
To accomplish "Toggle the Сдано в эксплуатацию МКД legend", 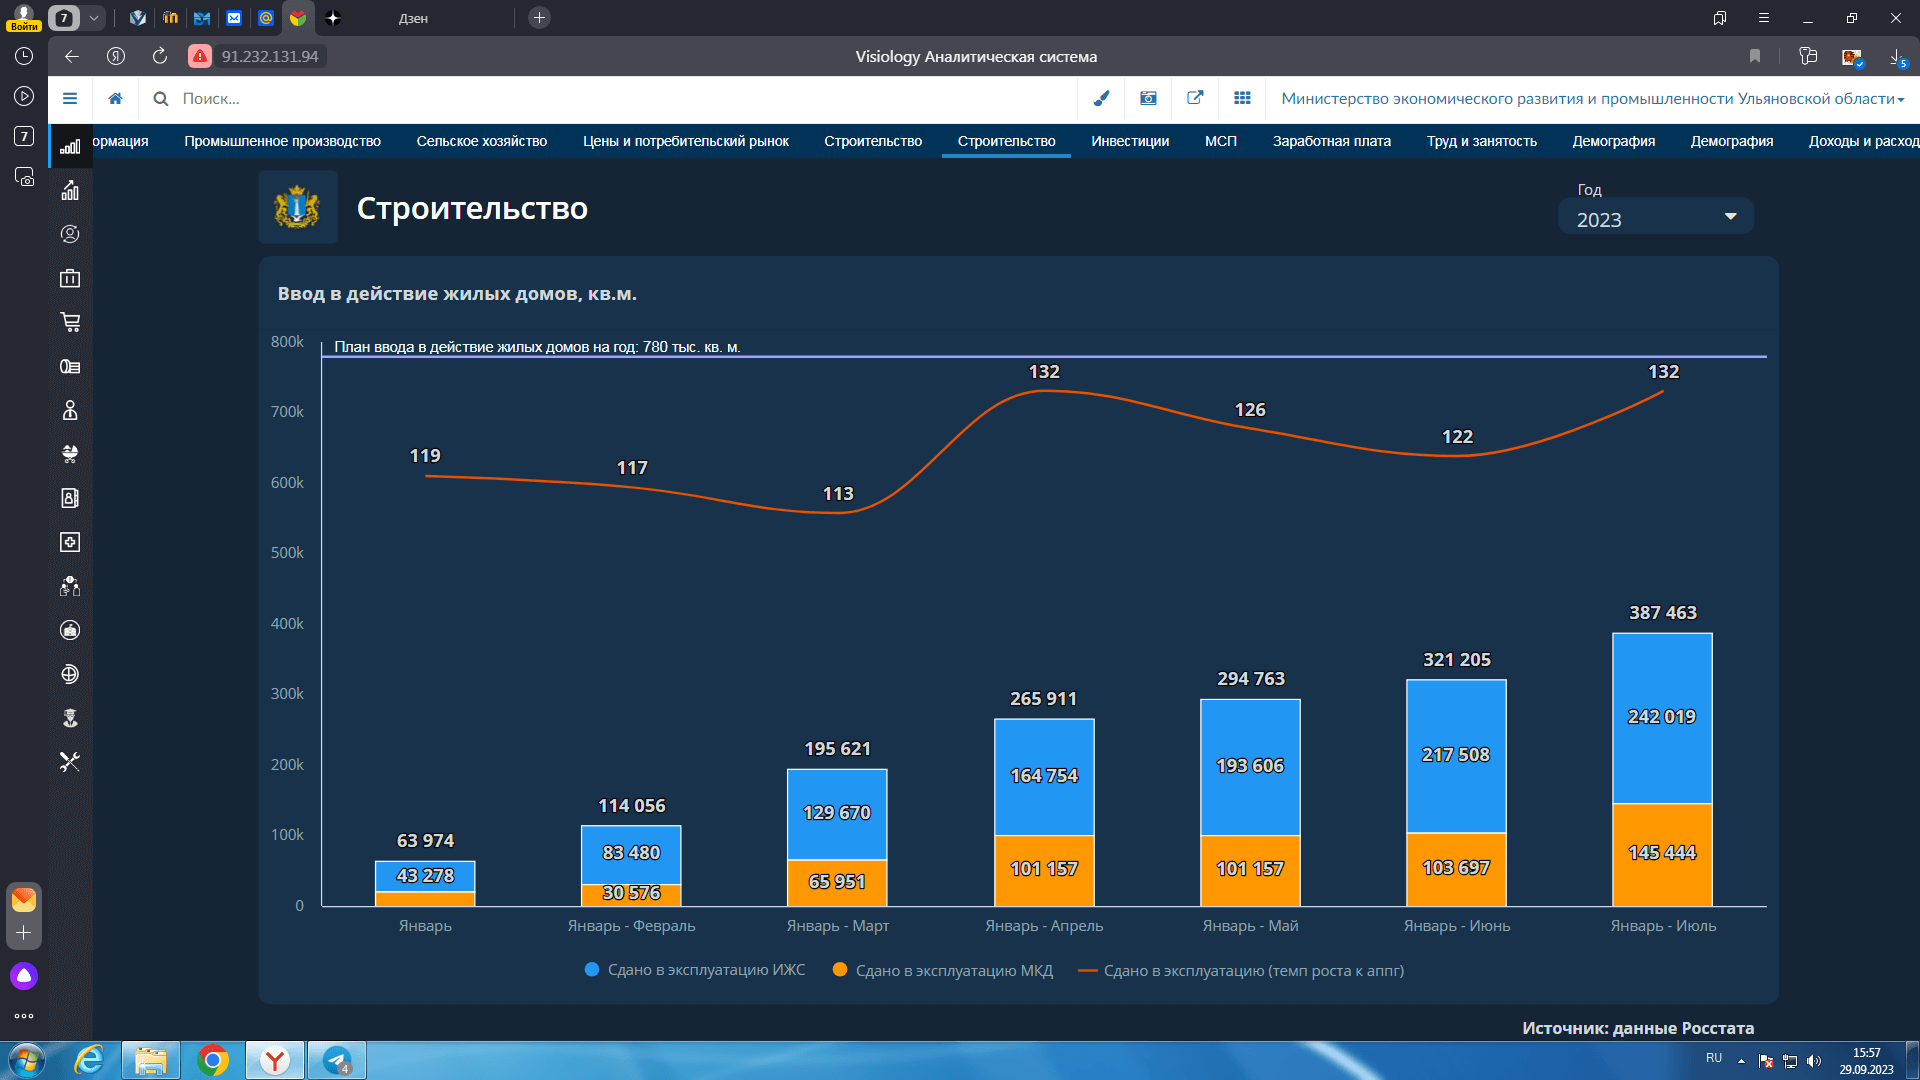I will pyautogui.click(x=943, y=970).
